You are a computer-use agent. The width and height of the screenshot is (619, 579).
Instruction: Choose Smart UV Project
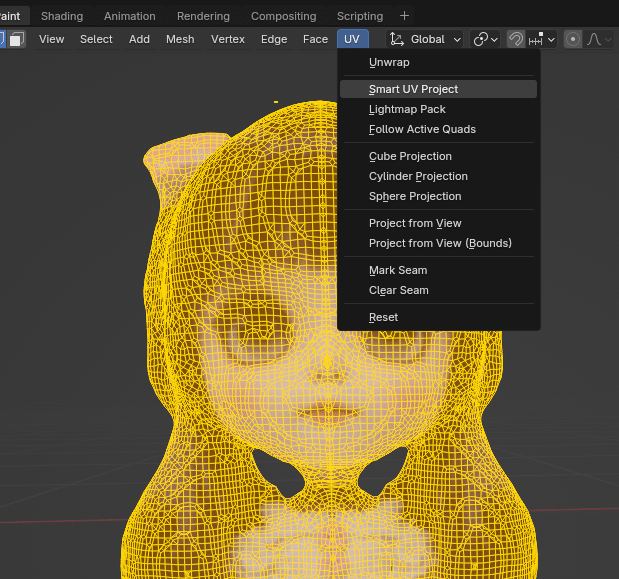[438, 89]
